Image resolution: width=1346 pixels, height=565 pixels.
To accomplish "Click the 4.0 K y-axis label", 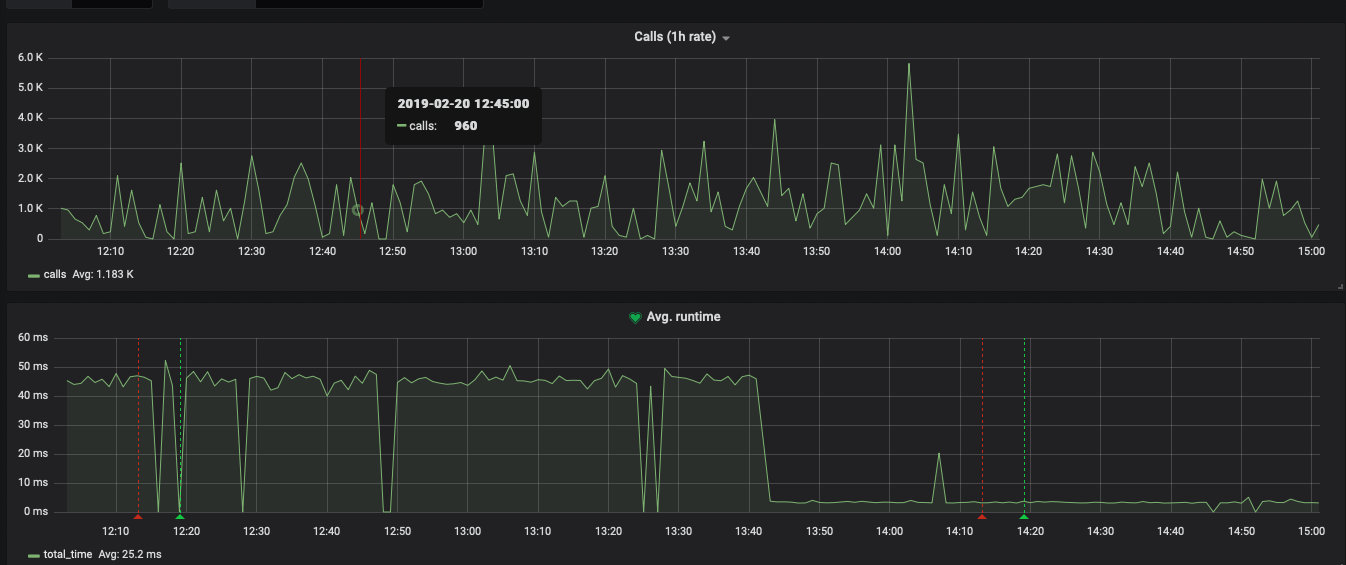I will (x=31, y=118).
